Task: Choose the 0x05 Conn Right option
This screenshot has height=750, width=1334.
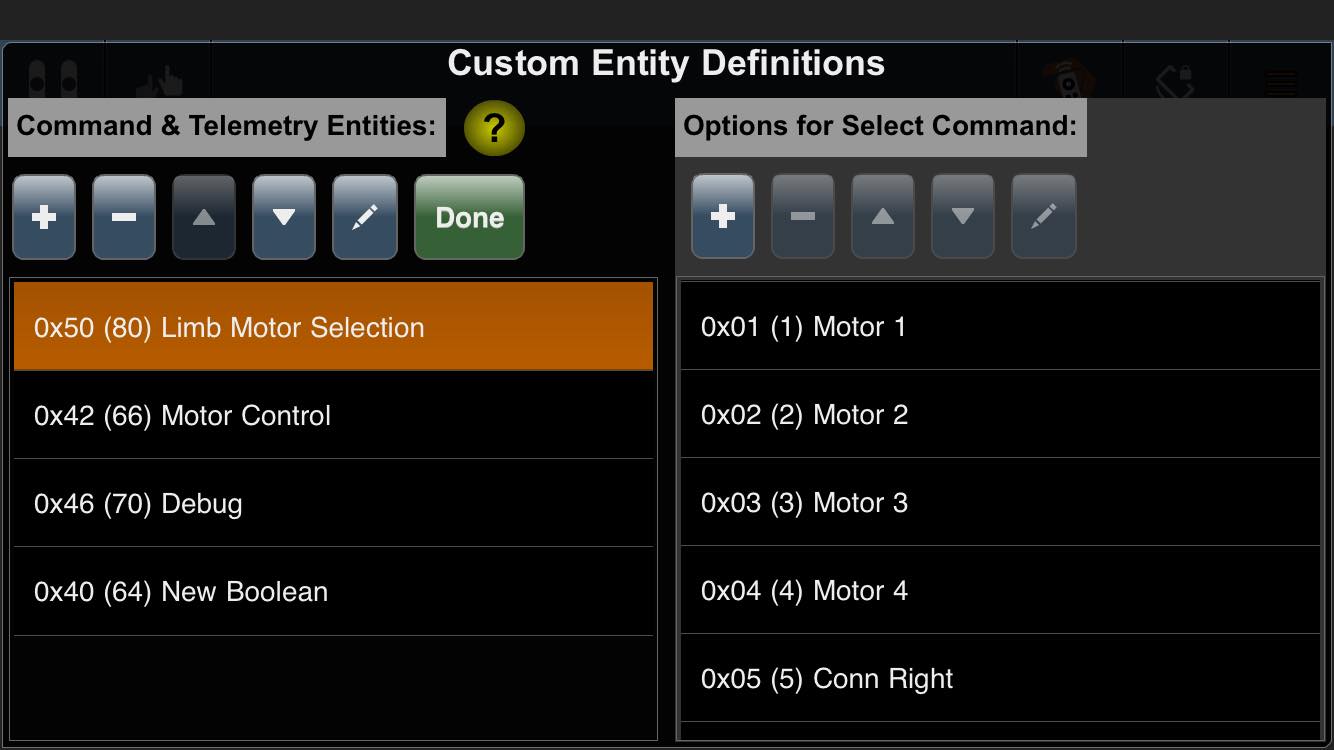Action: coord(1000,678)
